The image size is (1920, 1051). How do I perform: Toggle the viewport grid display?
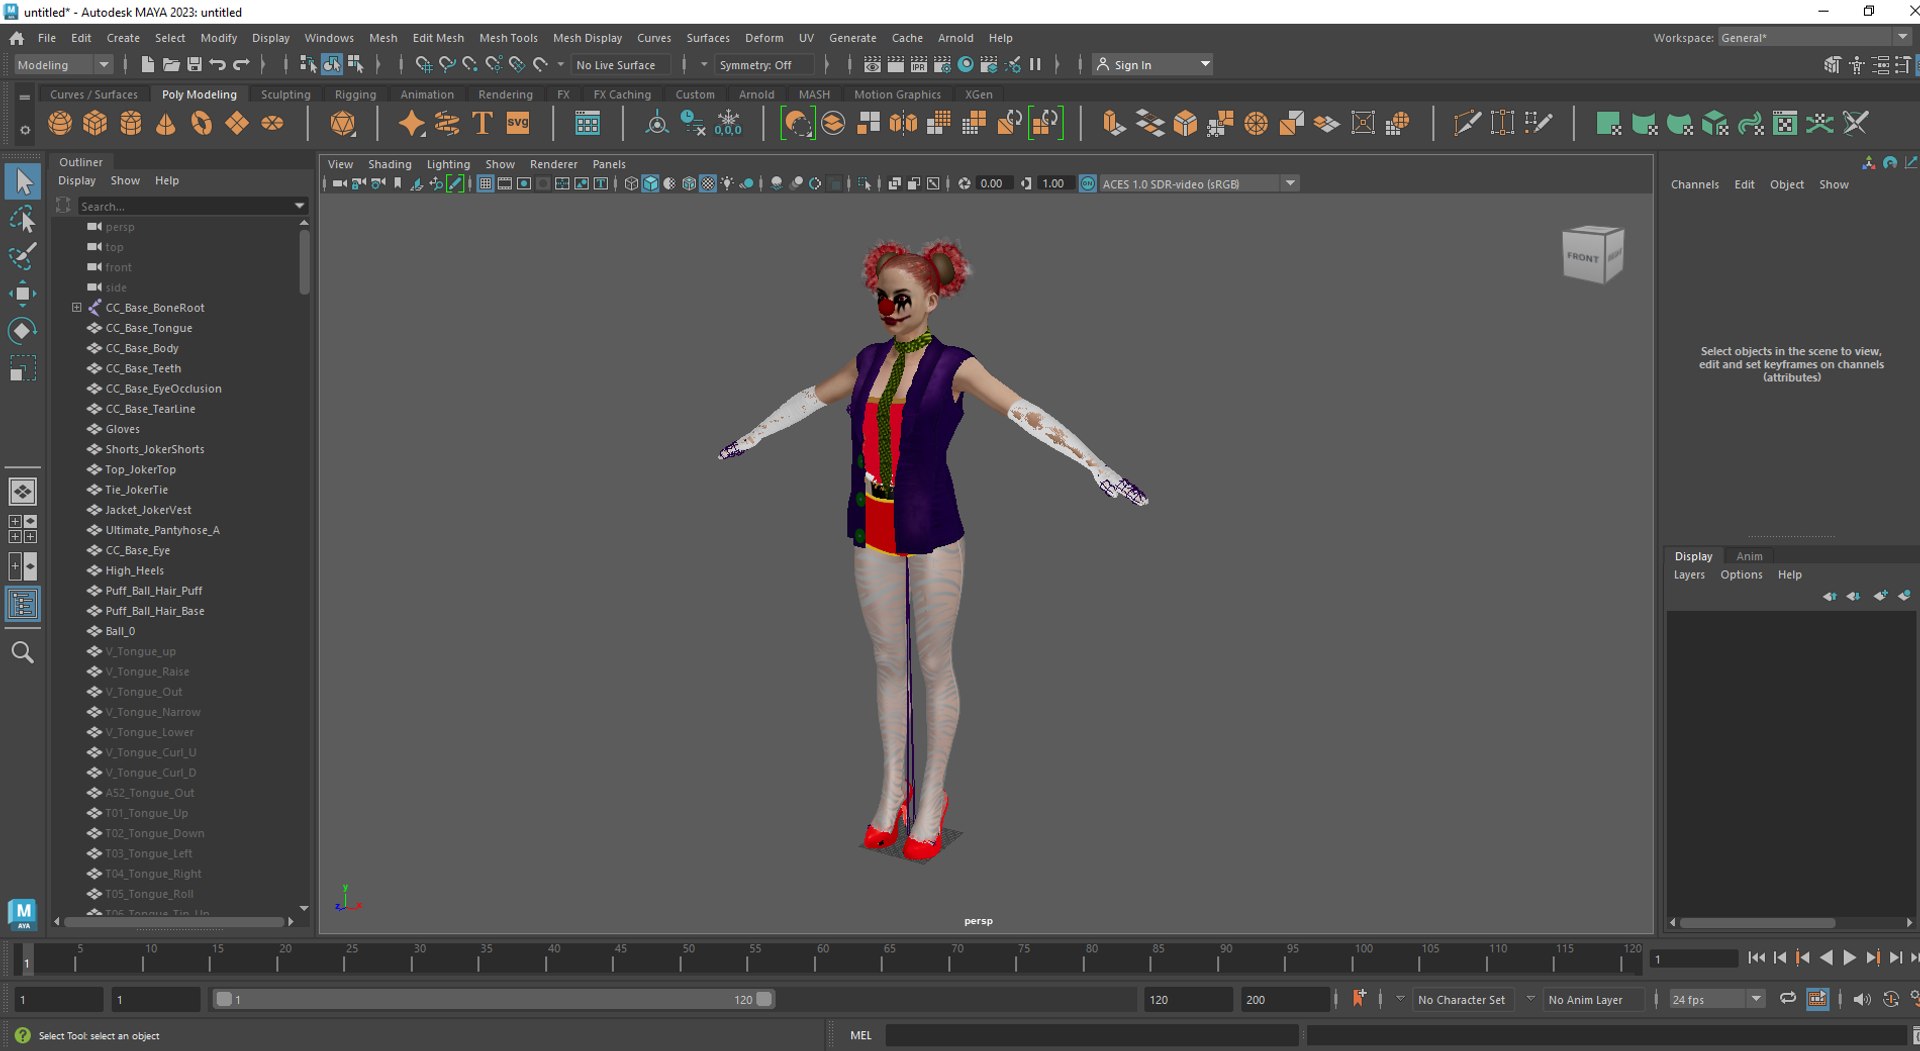tap(485, 184)
